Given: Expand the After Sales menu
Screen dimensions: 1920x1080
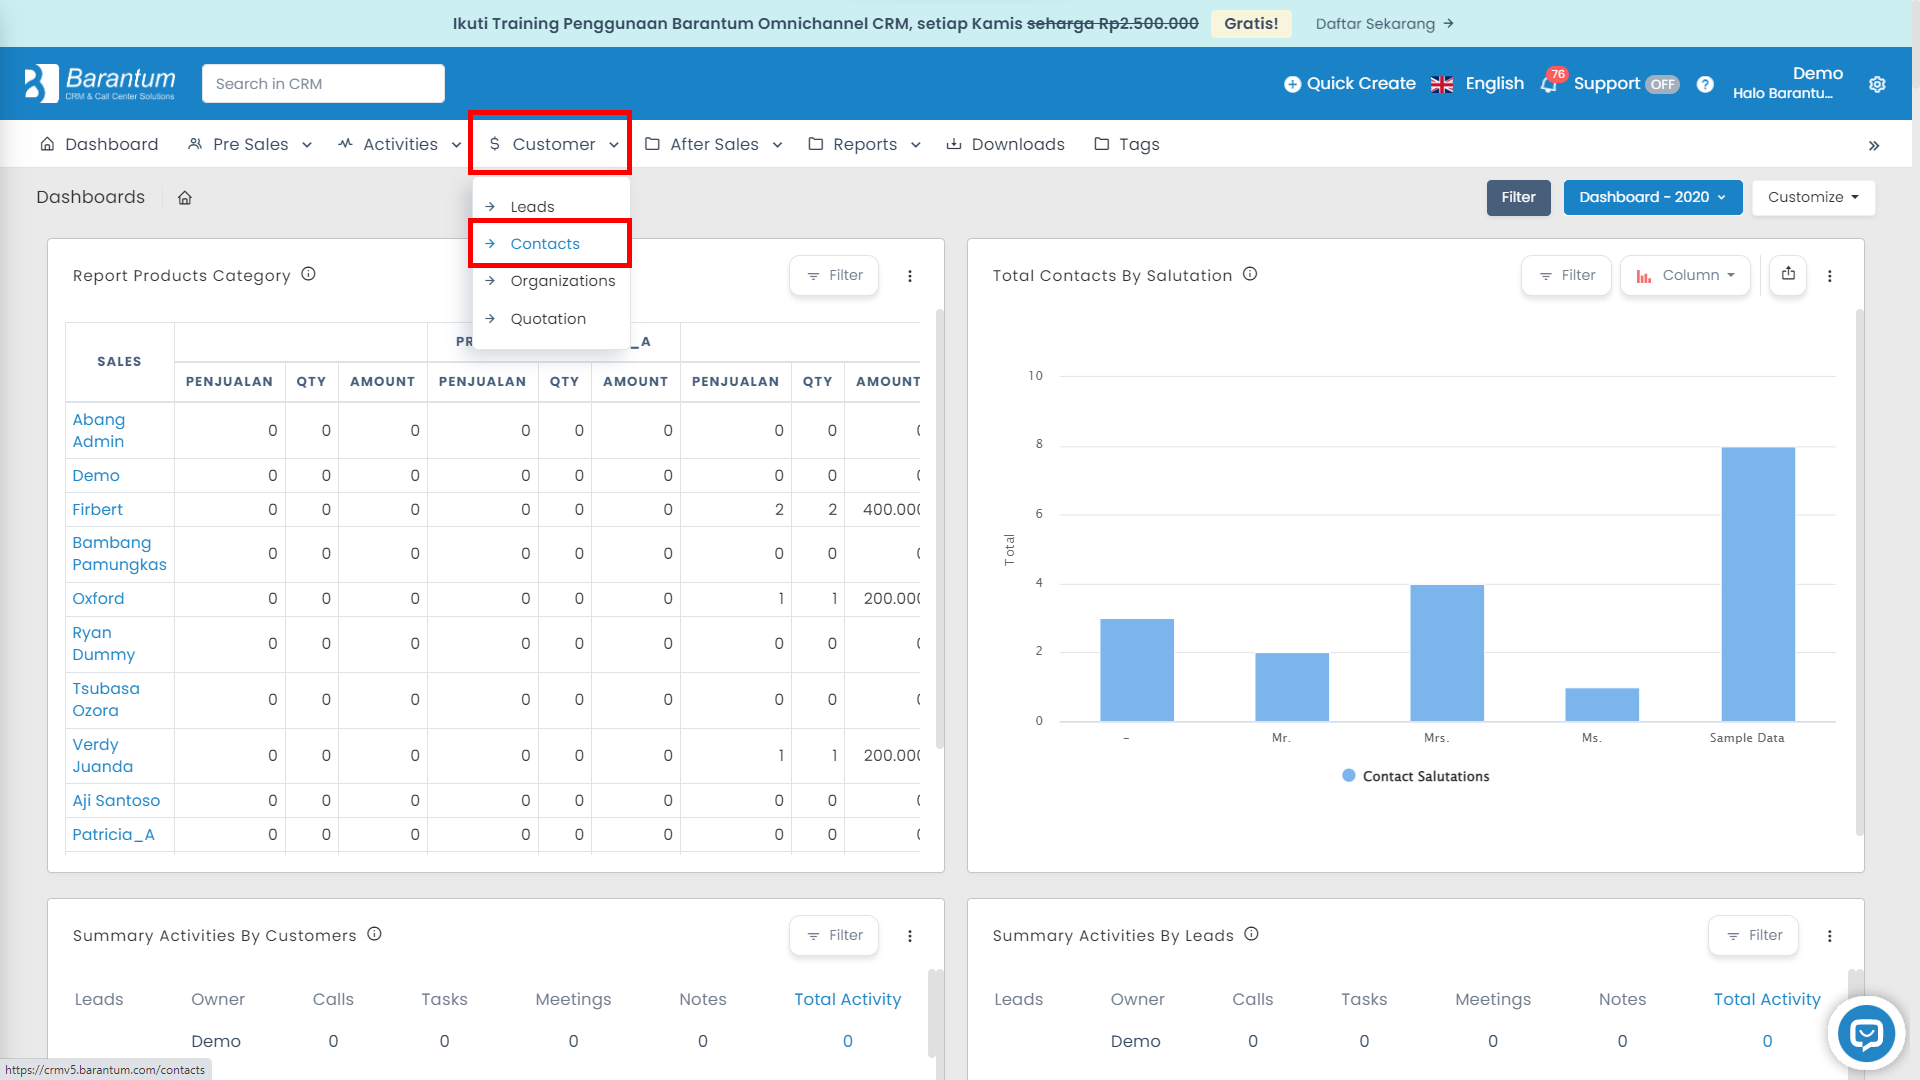Looking at the screenshot, I should pyautogui.click(x=713, y=144).
